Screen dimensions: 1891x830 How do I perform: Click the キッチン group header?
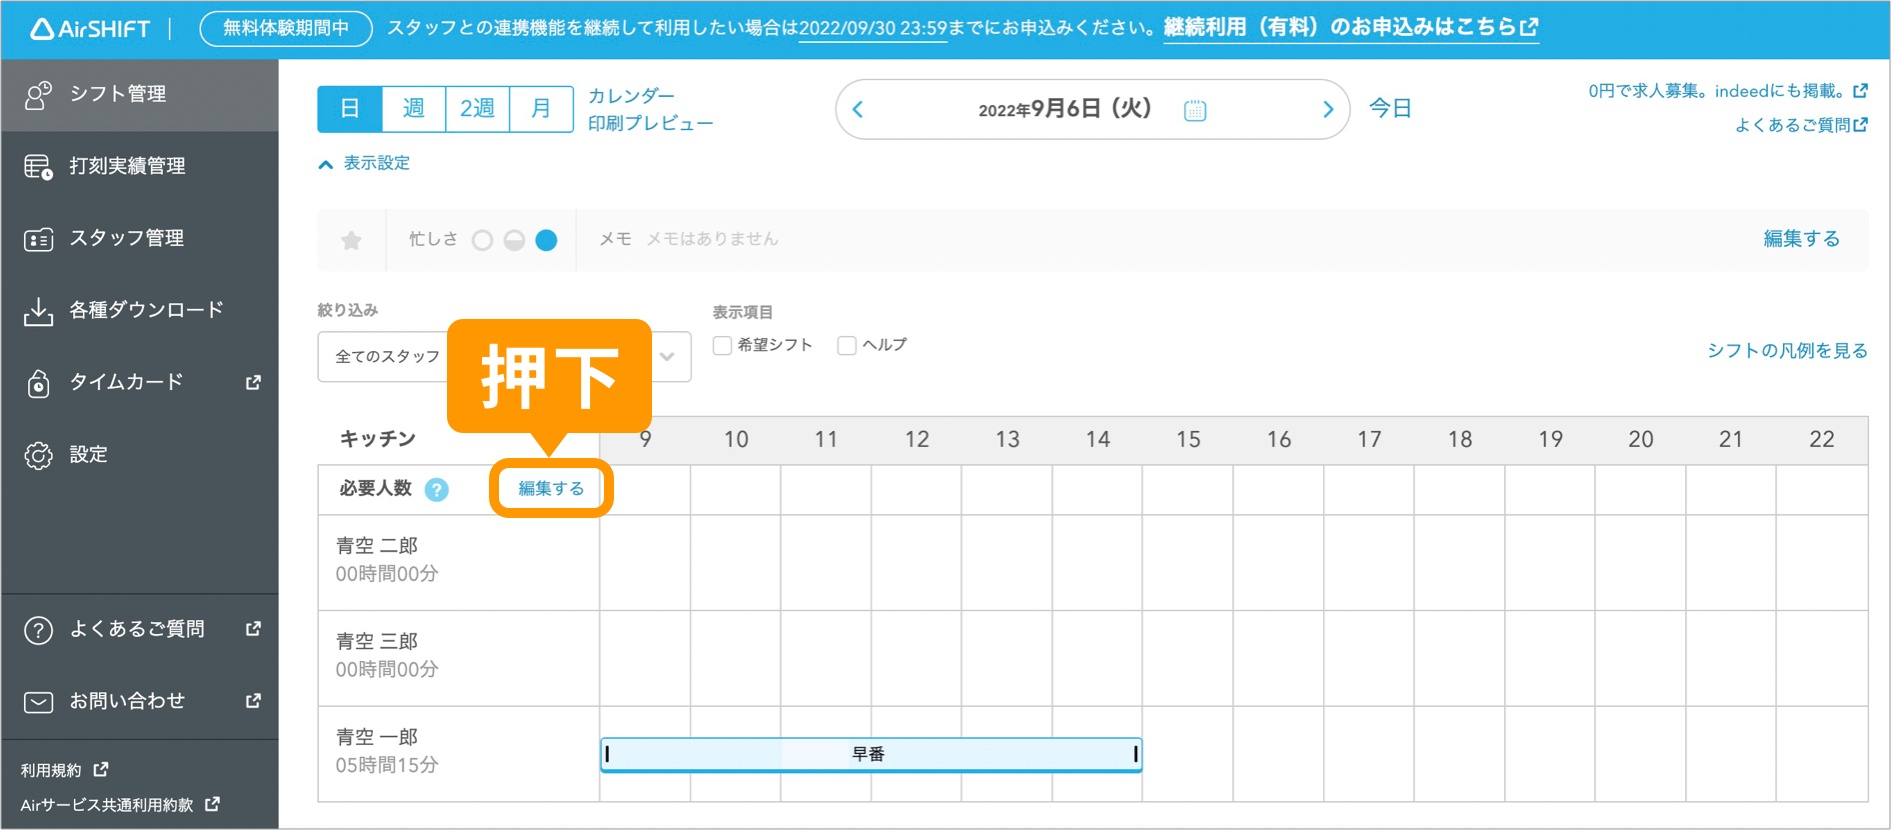(x=377, y=439)
